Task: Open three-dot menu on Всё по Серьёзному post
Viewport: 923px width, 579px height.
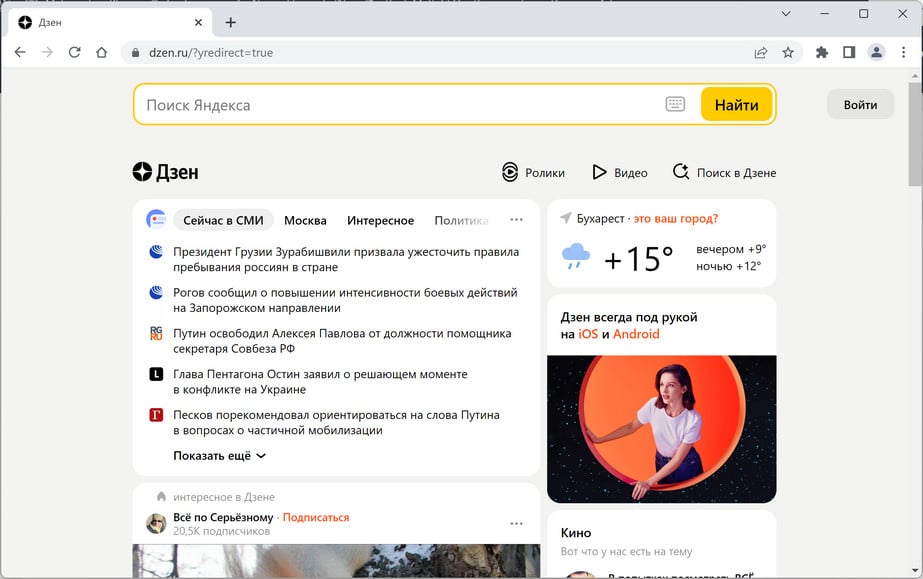Action: point(516,523)
